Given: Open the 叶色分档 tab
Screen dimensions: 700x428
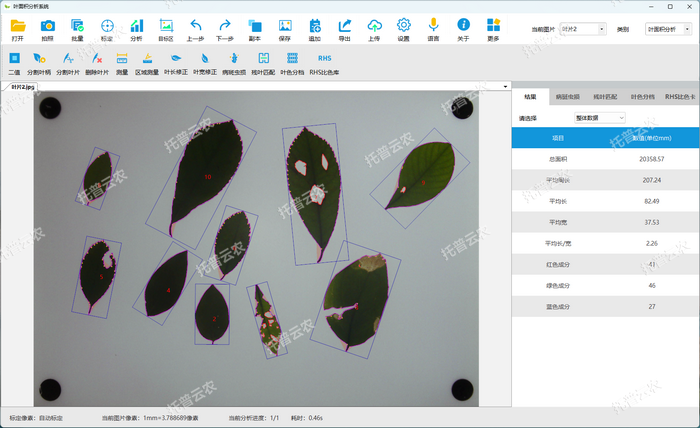Looking at the screenshot, I should 642,97.
